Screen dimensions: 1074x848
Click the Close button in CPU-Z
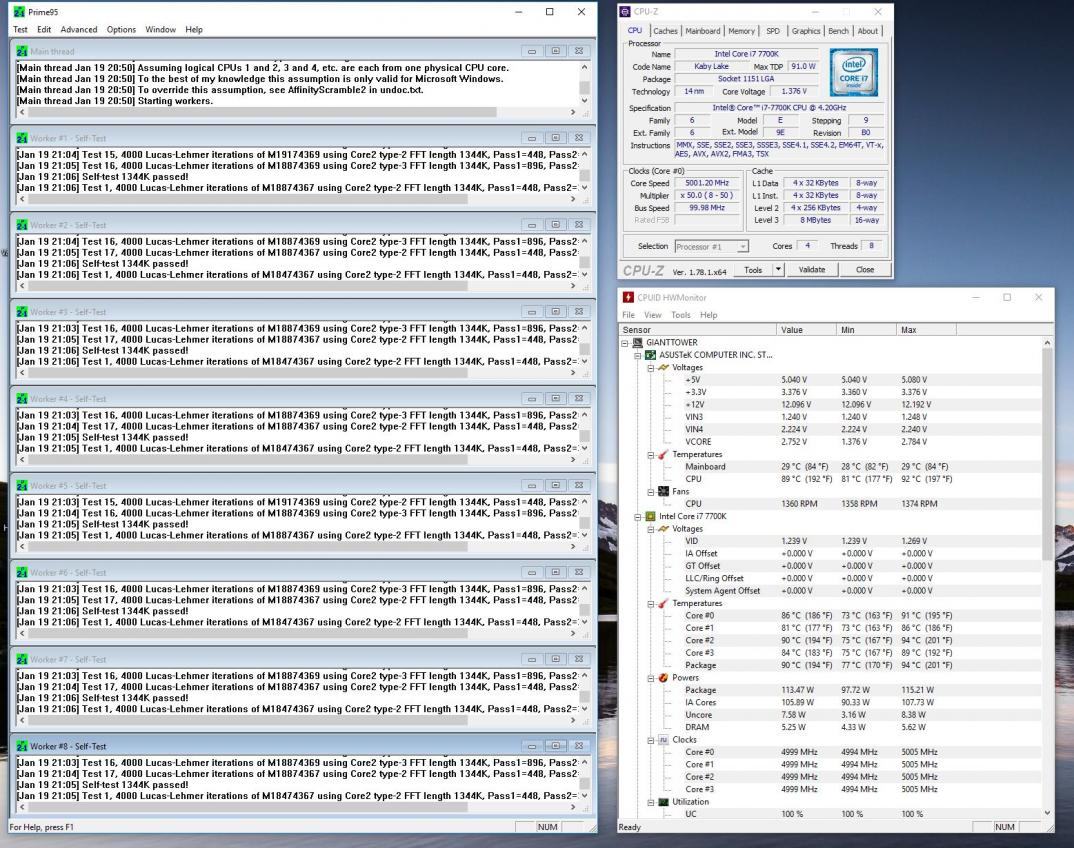coord(864,270)
